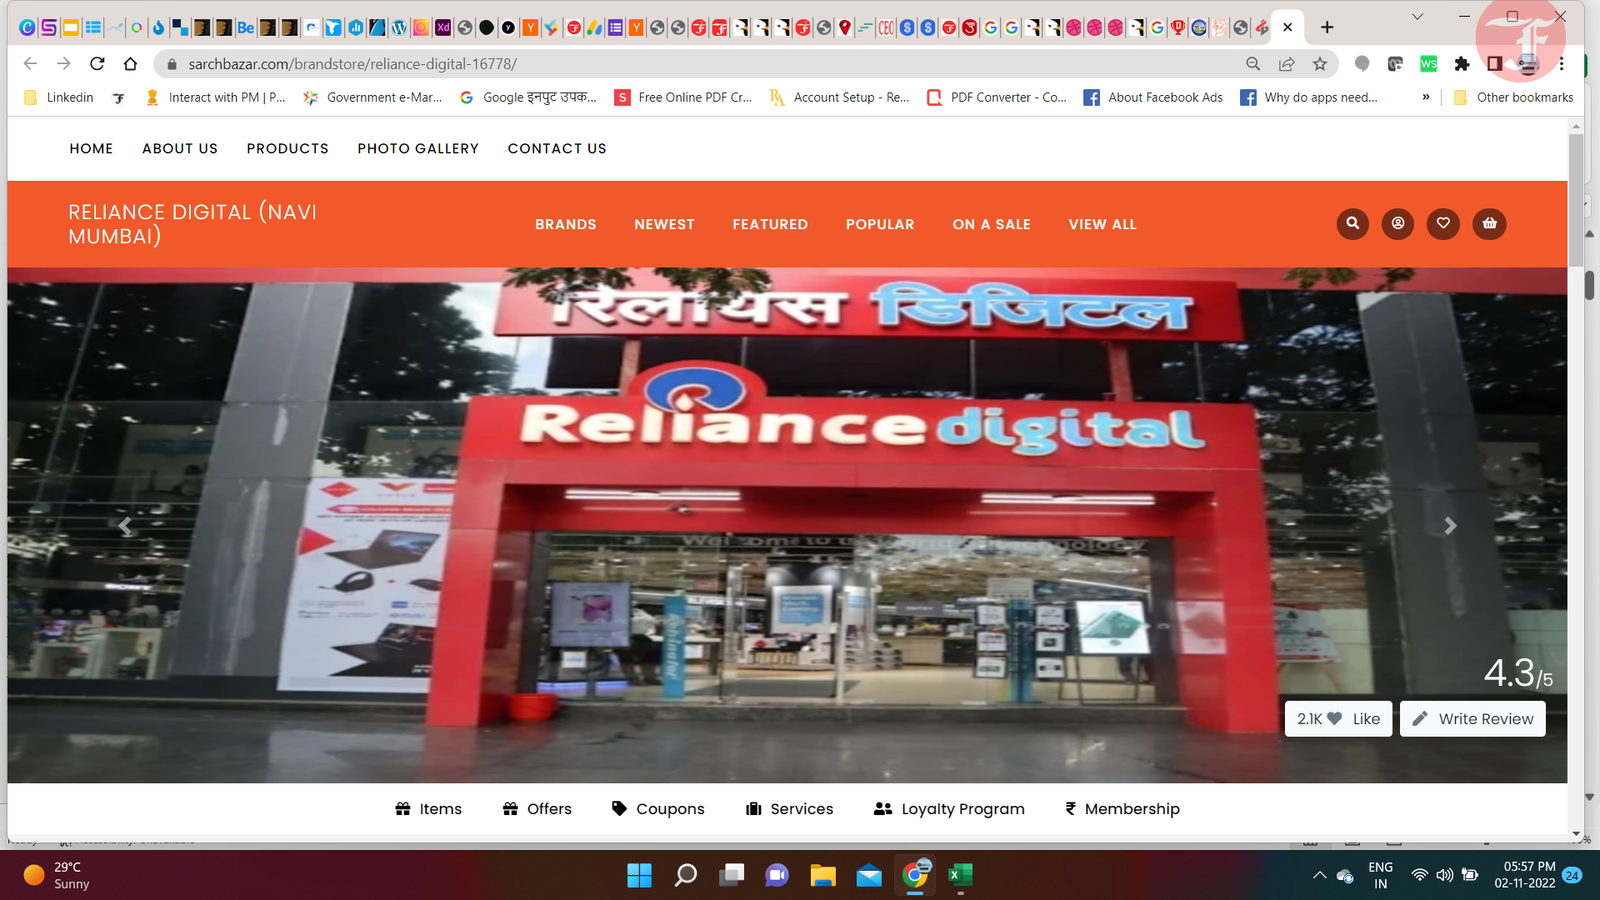Reload the page with refresh icon
The height and width of the screenshot is (900, 1600).
point(97,64)
